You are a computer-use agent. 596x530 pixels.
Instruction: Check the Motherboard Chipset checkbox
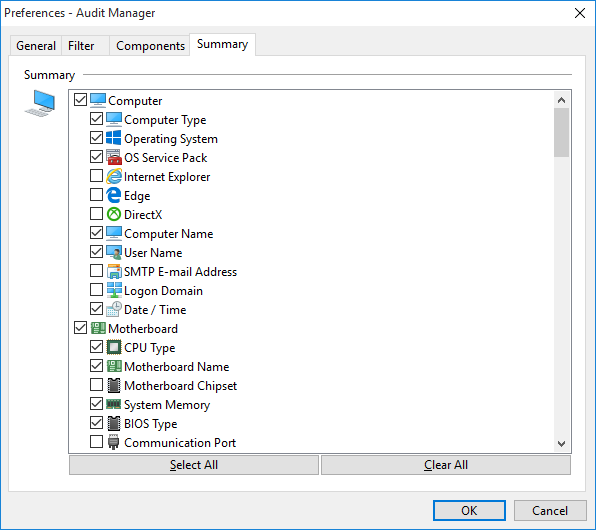point(97,385)
